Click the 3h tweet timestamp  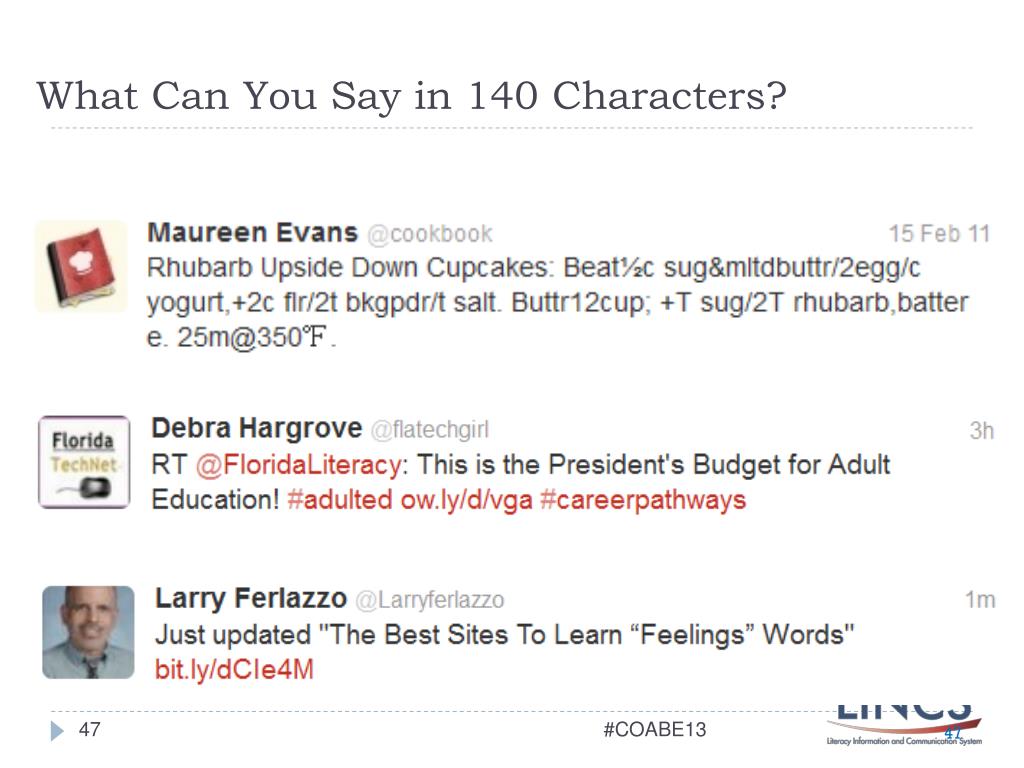click(982, 431)
